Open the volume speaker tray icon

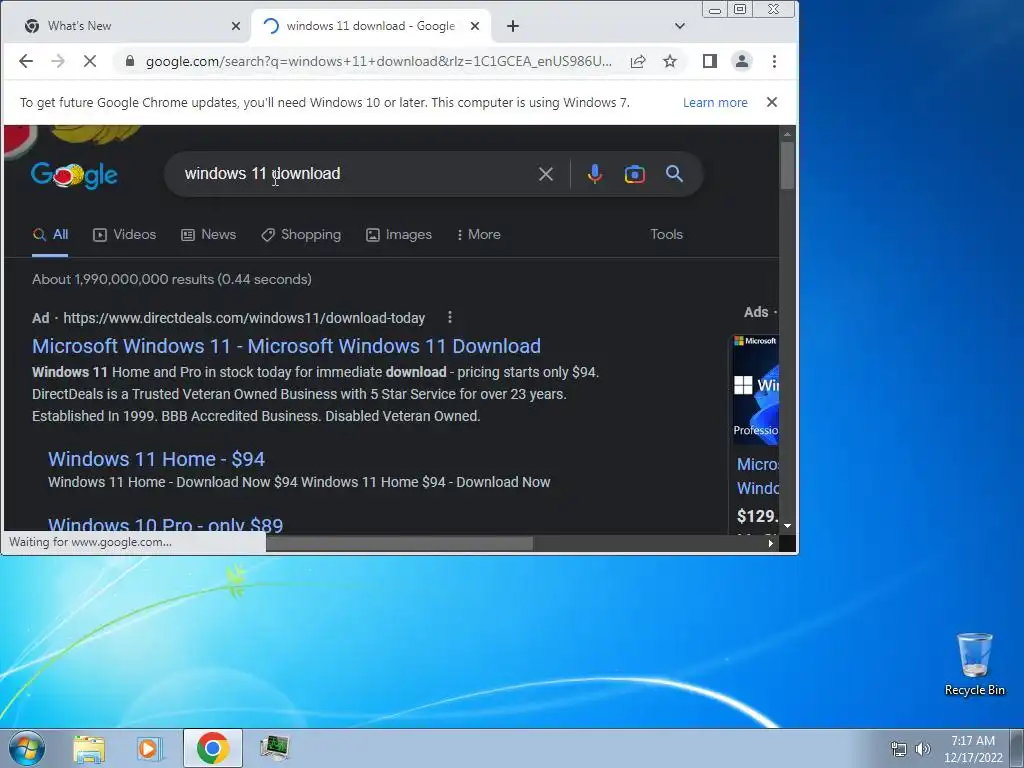tap(922, 749)
